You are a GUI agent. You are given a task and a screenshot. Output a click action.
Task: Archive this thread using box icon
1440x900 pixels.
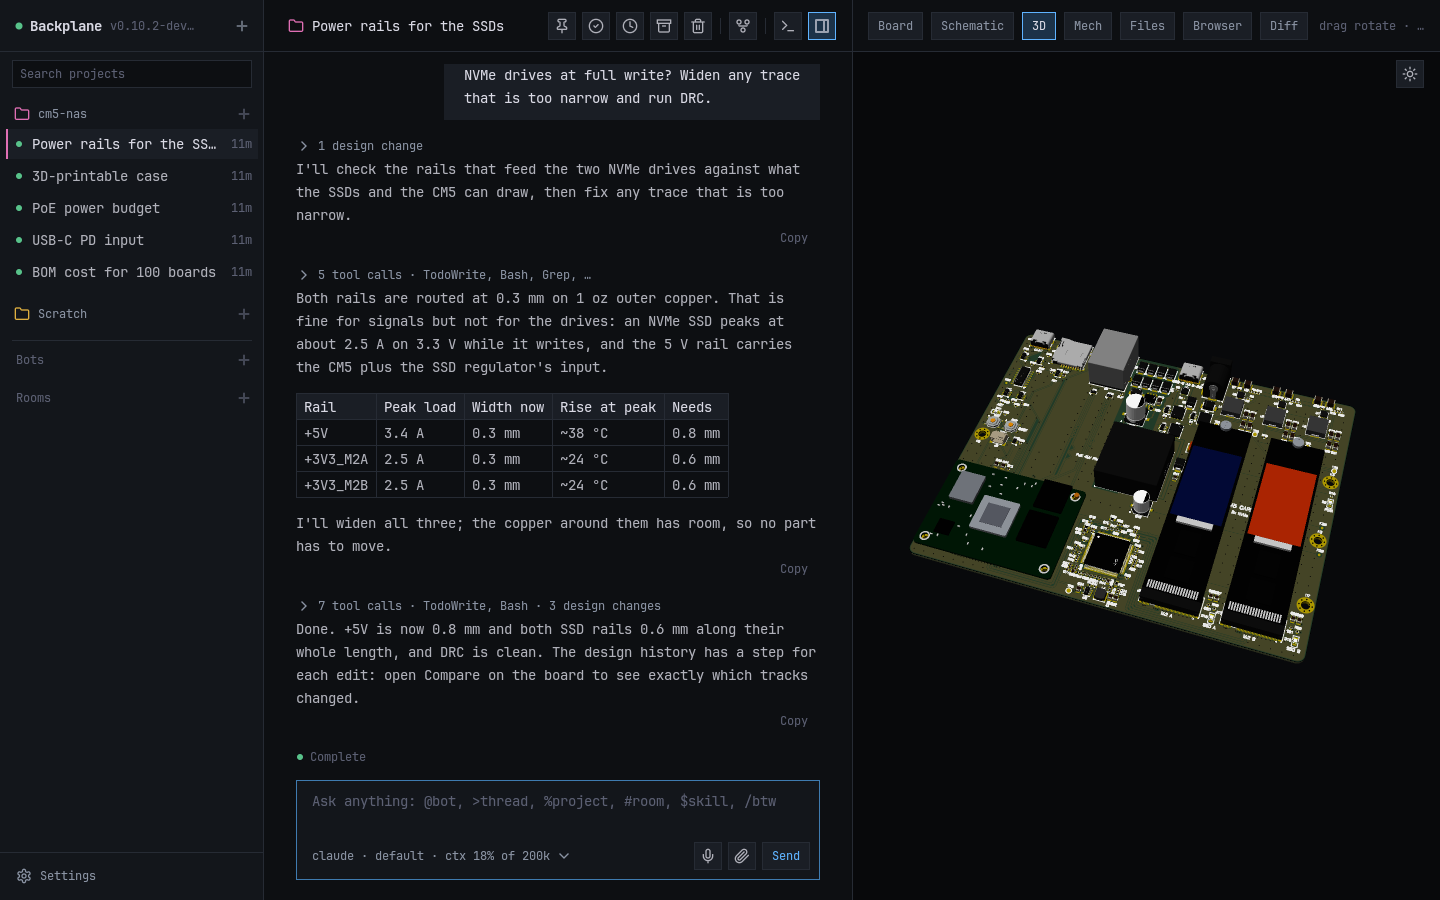point(664,26)
